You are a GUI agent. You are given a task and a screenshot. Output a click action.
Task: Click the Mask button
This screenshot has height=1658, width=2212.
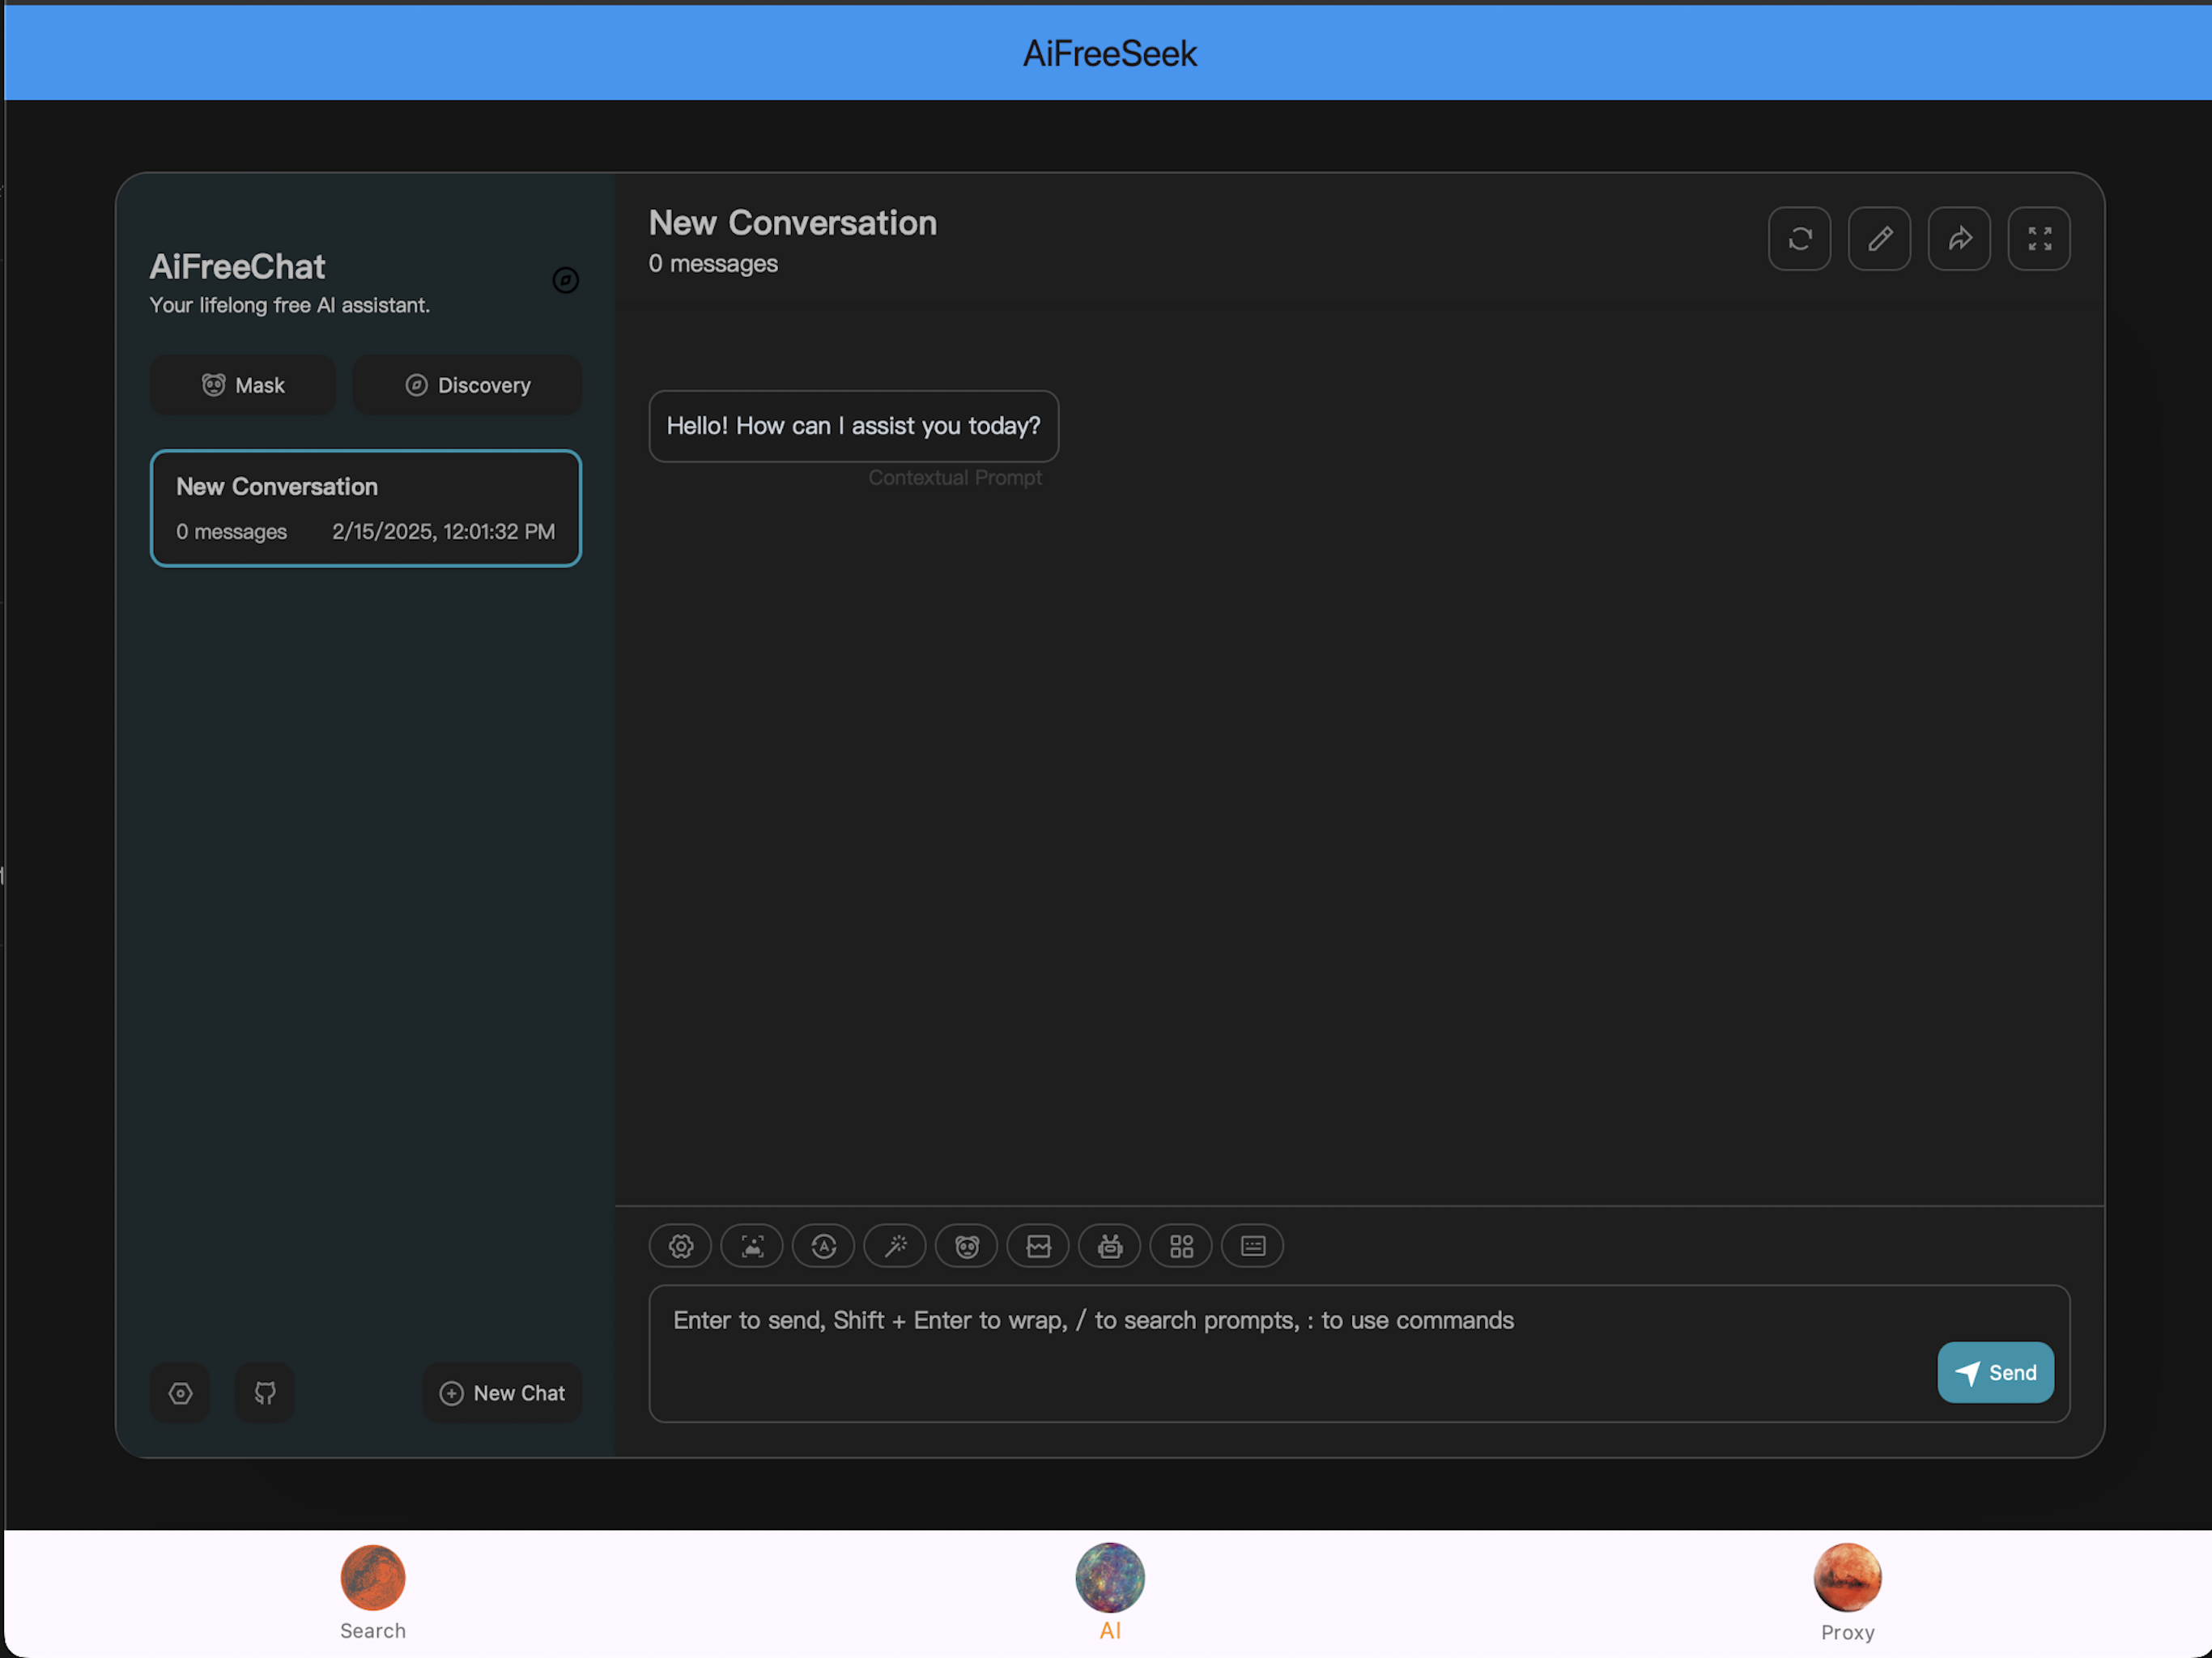click(243, 385)
